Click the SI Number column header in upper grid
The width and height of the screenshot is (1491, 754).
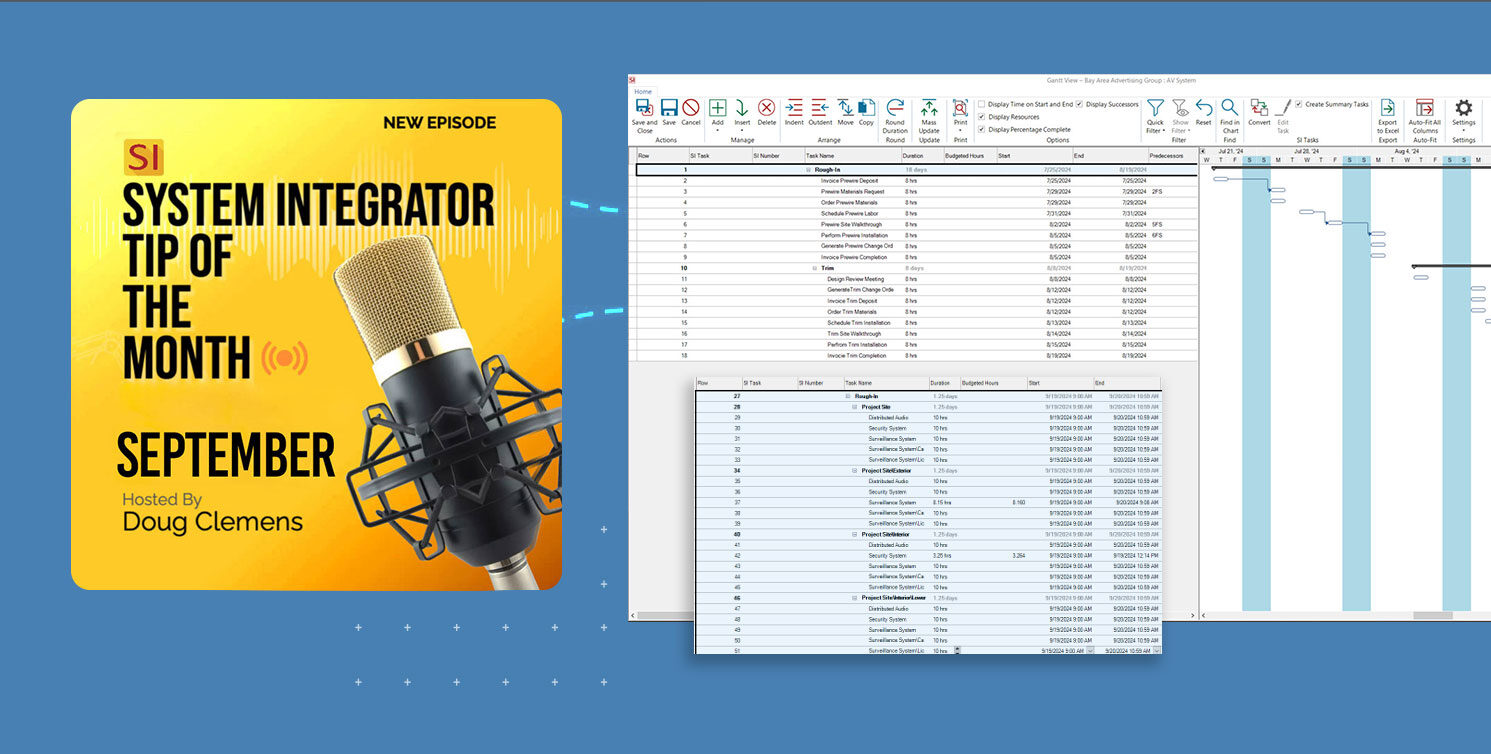[x=777, y=156]
